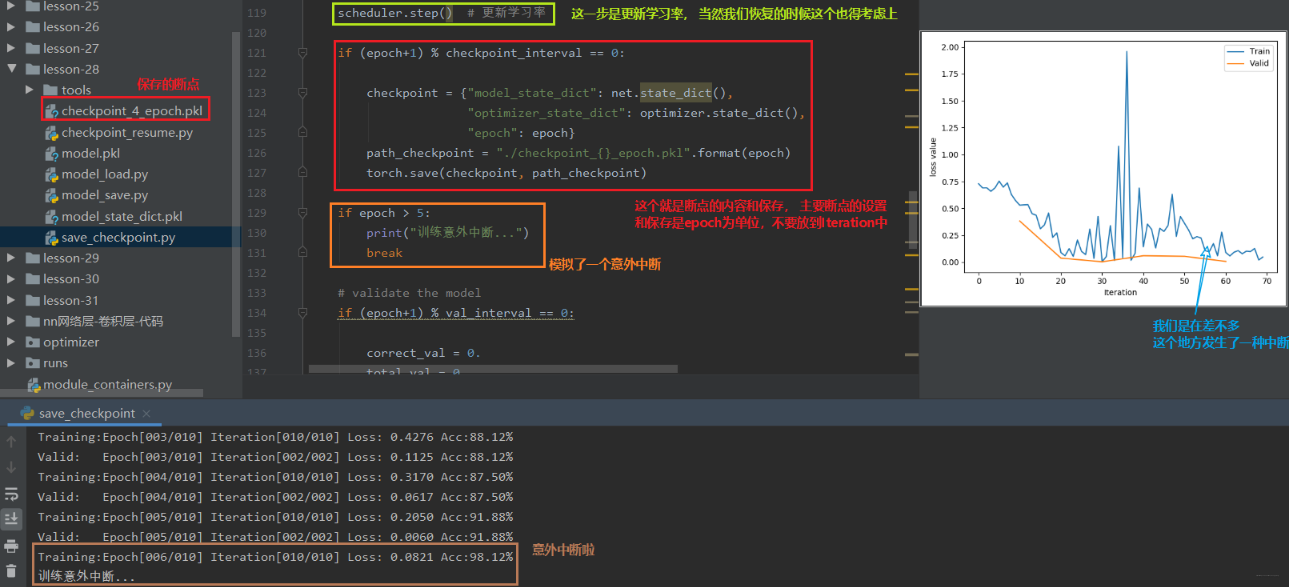Click '# validate the model' comment
This screenshot has height=587, width=1289.
coord(409,293)
